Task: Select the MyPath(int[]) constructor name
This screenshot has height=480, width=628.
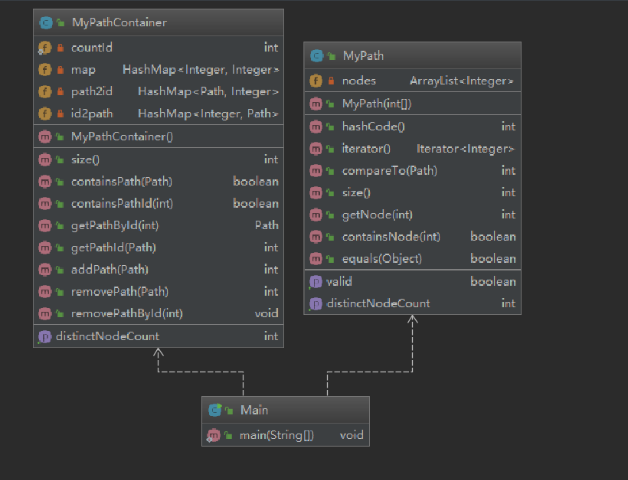Action: coord(376,104)
